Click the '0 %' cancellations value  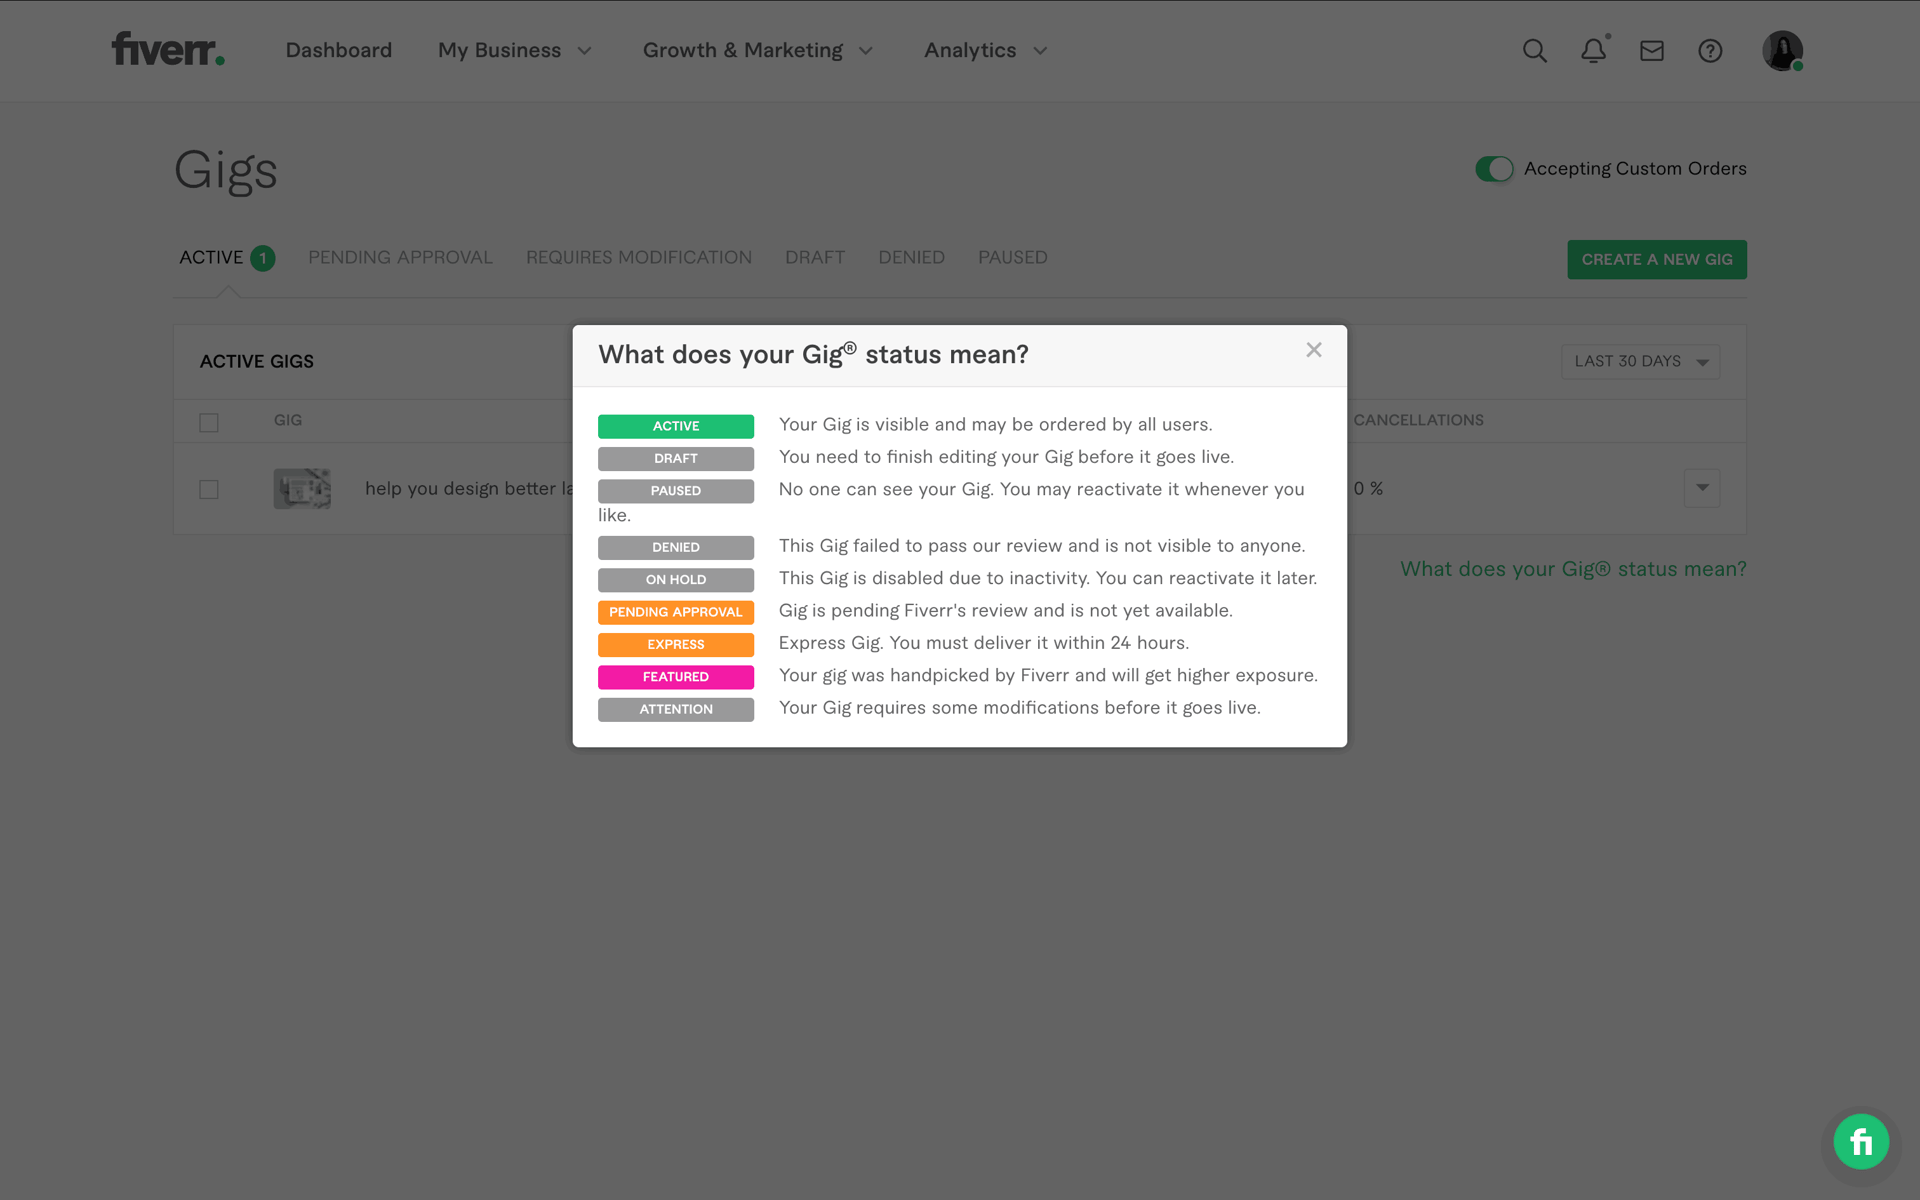[1368, 488]
